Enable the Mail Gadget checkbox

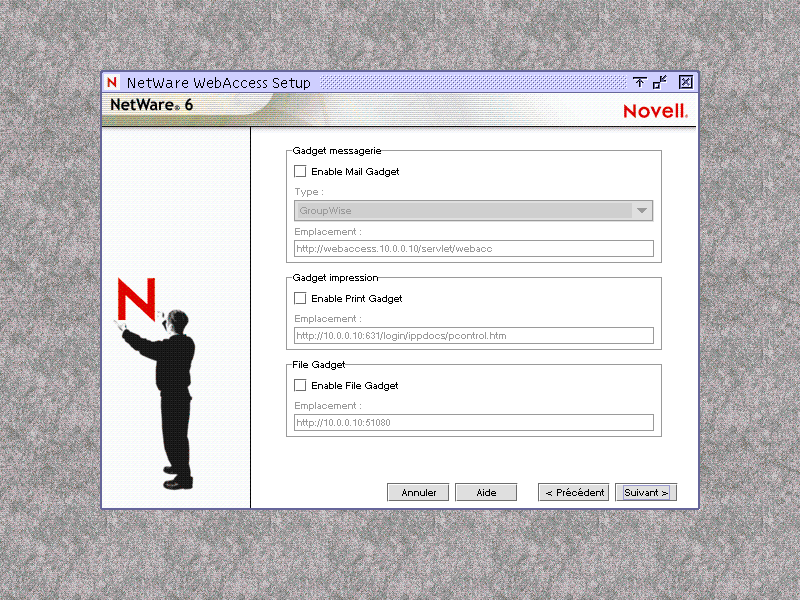[x=300, y=171]
